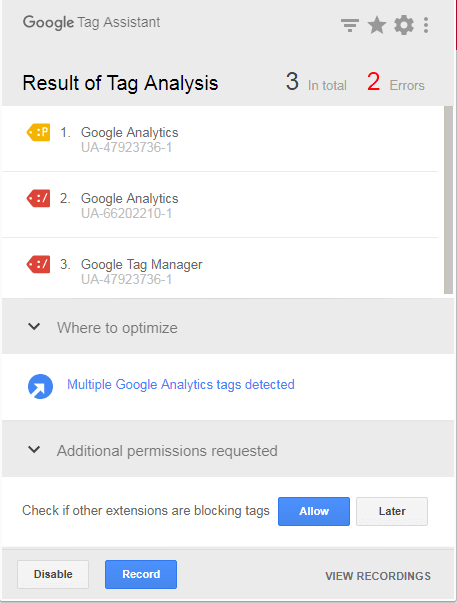The image size is (457, 603).
Task: Click the blue arrow icon beside Multiple tags
Action: [40, 386]
